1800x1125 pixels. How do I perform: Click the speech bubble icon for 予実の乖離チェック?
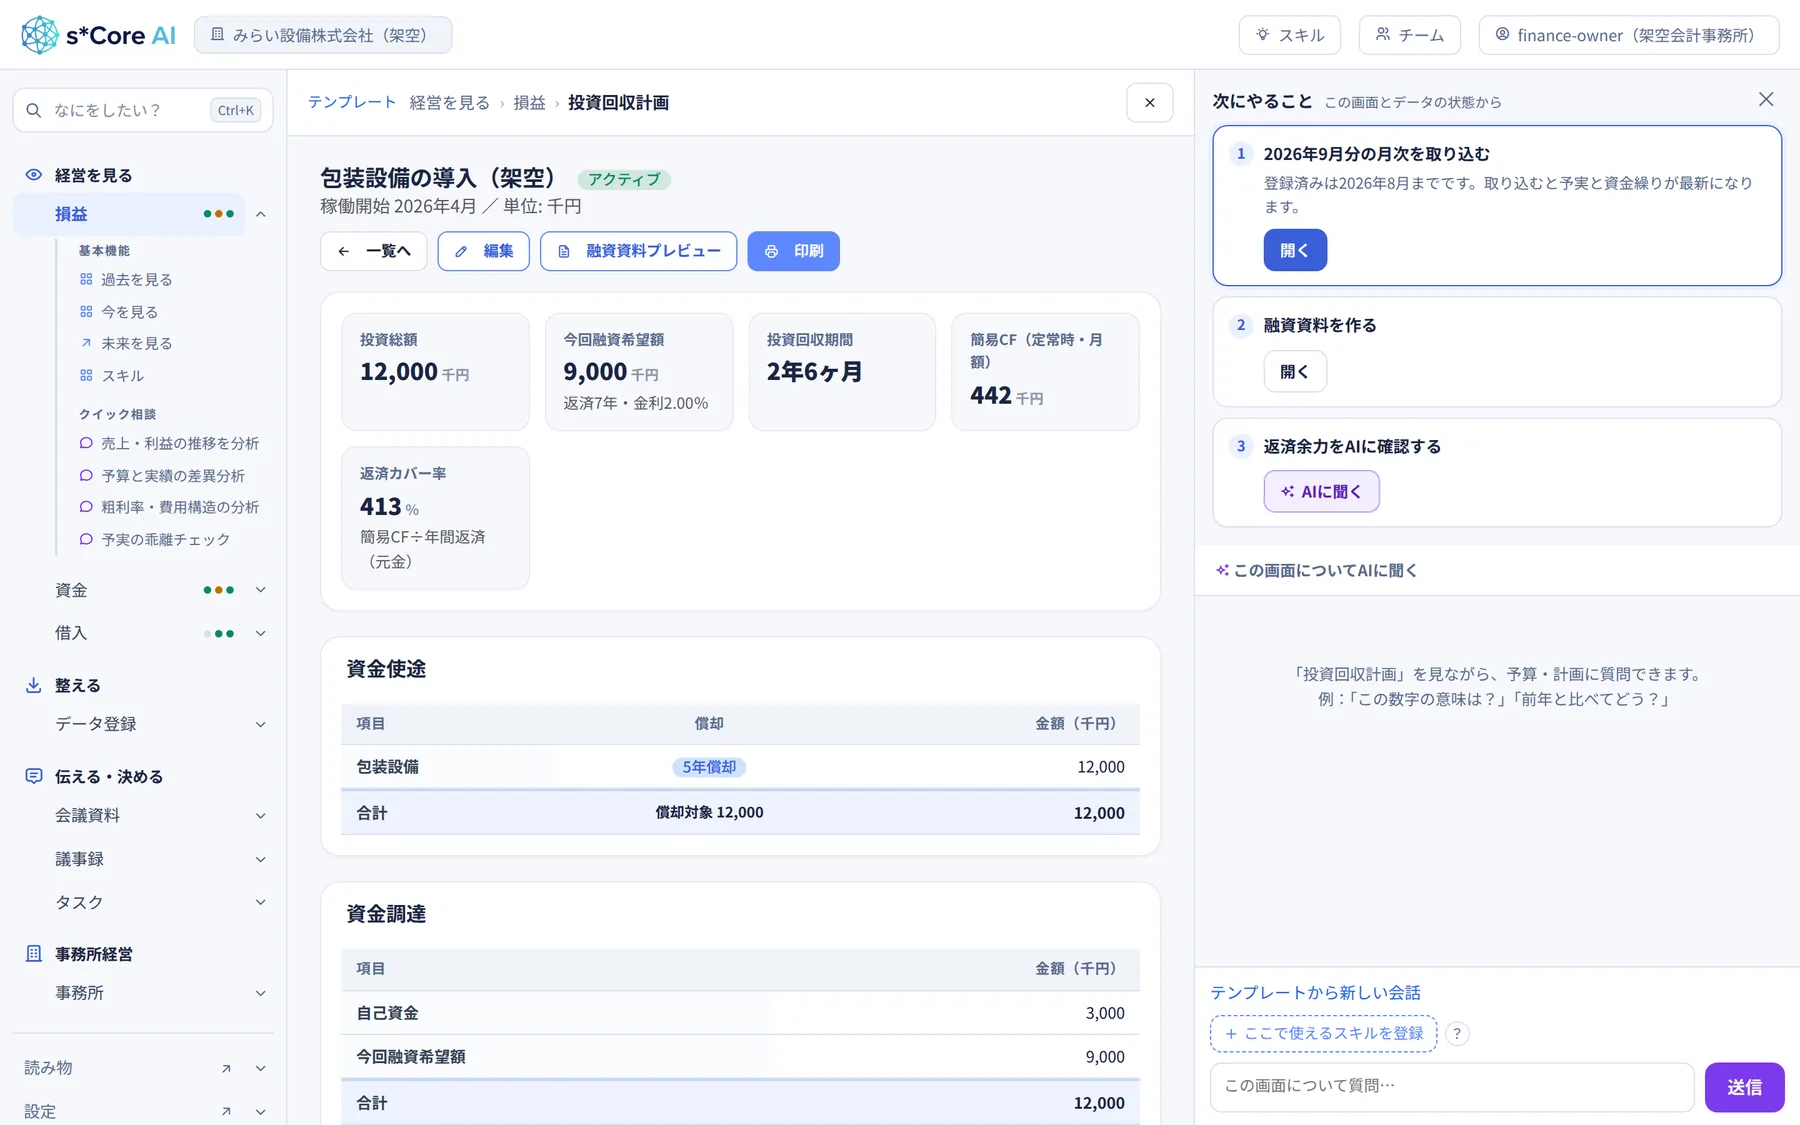[86, 539]
